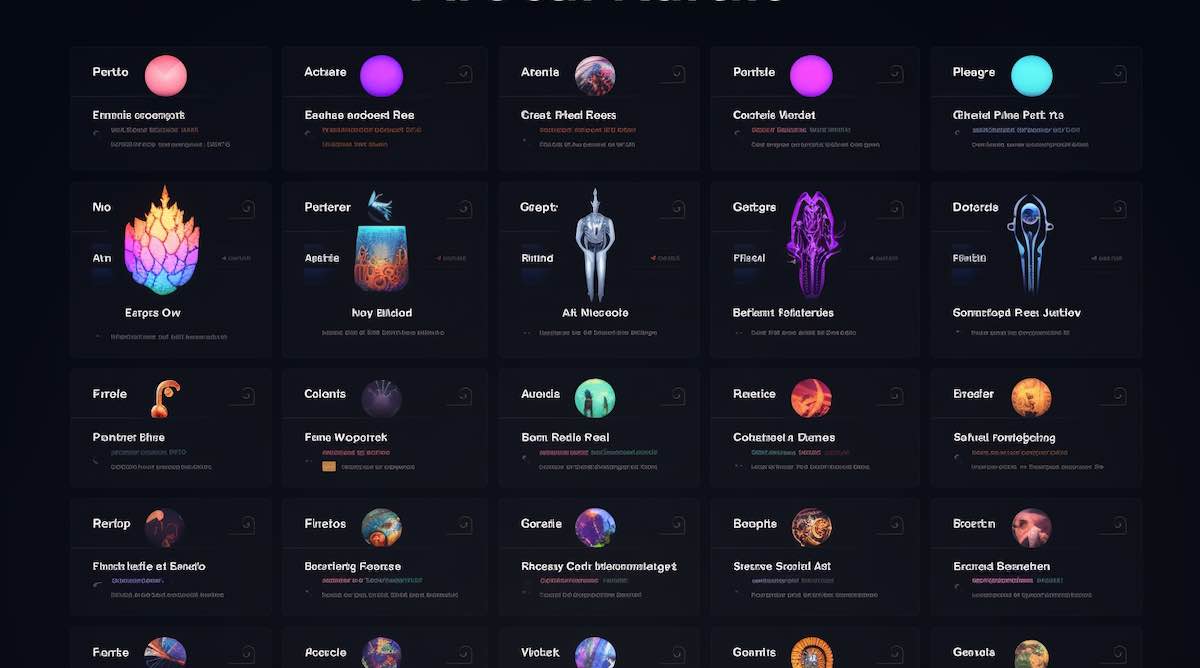Open the Coharsaela Dames title link
Screen dimensions: 1200x668
pyautogui.click(x=784, y=437)
